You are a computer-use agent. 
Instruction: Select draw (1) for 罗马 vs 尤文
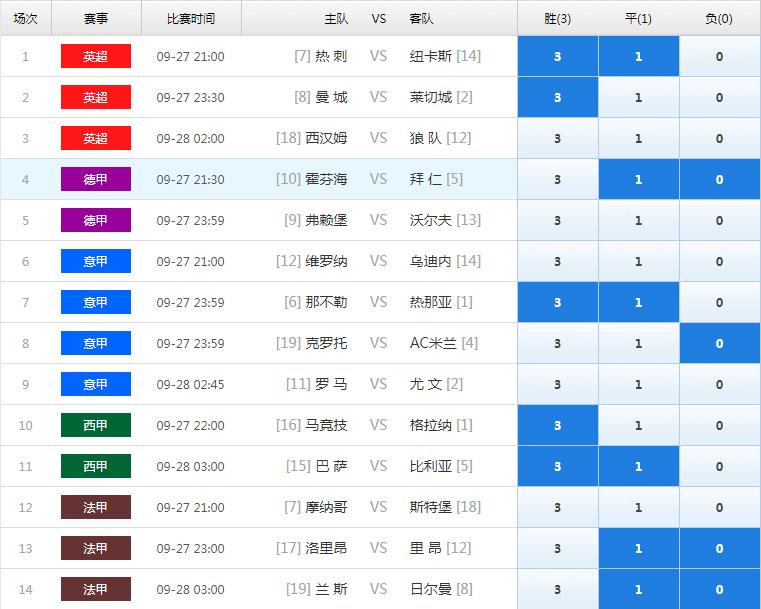point(639,384)
